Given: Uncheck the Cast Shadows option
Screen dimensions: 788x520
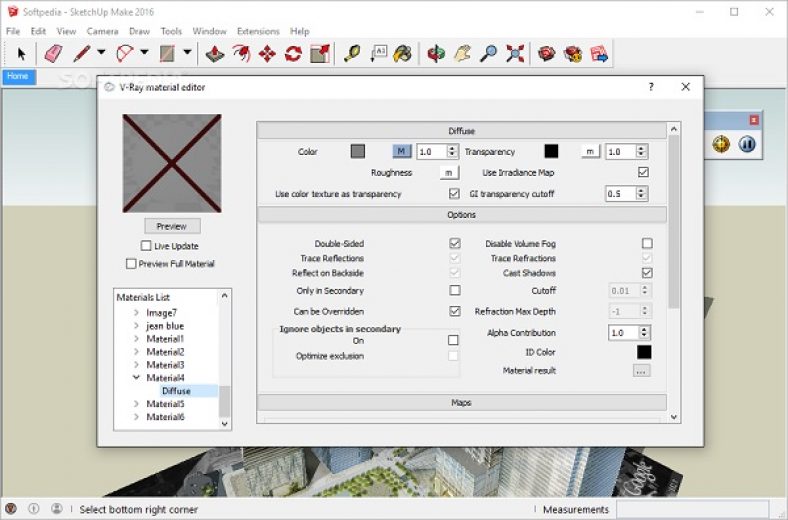Looking at the screenshot, I should [x=647, y=273].
